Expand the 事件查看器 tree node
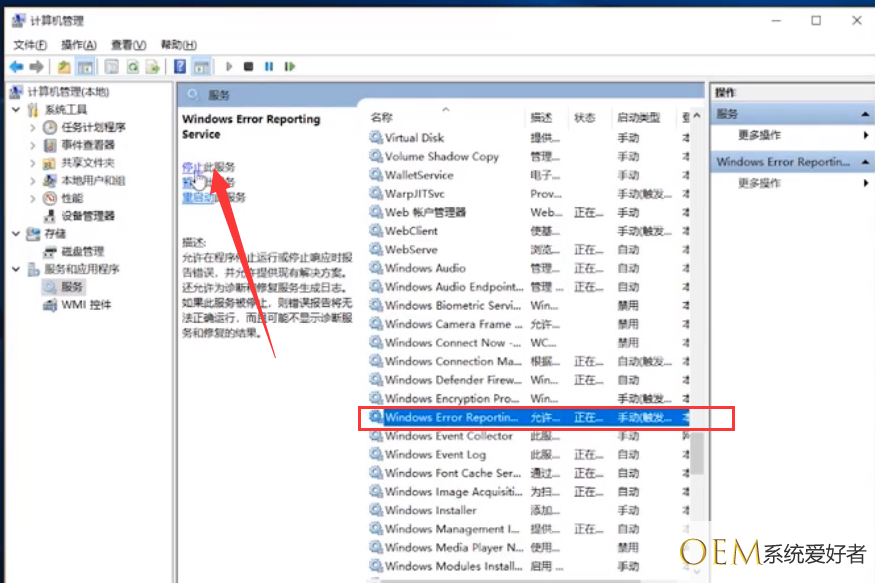Viewport: 875px width, 583px height. coord(33,145)
